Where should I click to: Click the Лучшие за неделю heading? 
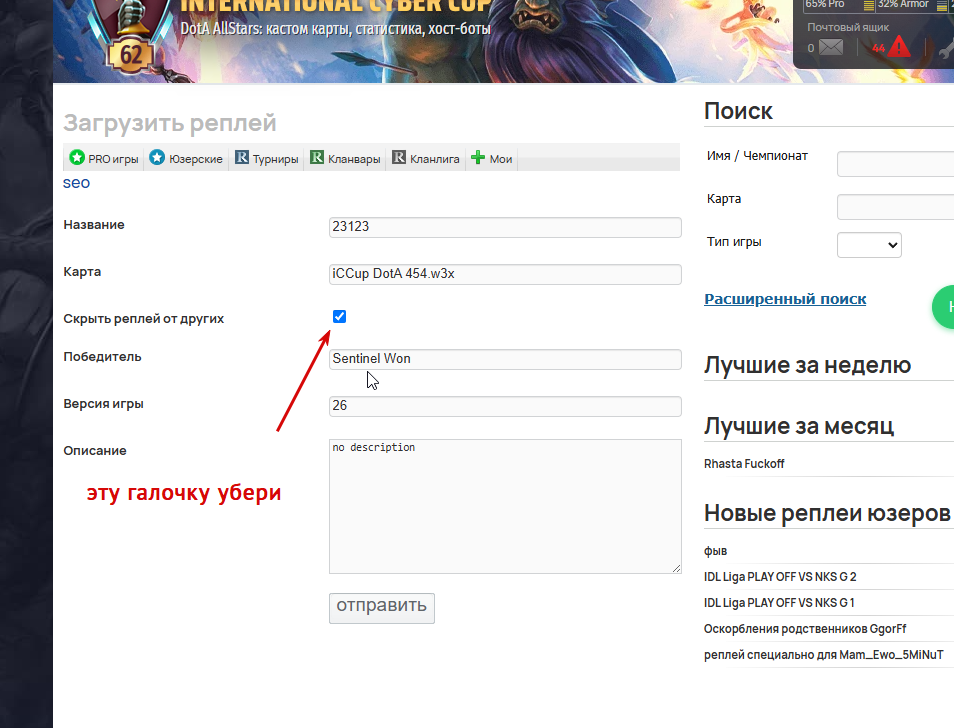807,365
